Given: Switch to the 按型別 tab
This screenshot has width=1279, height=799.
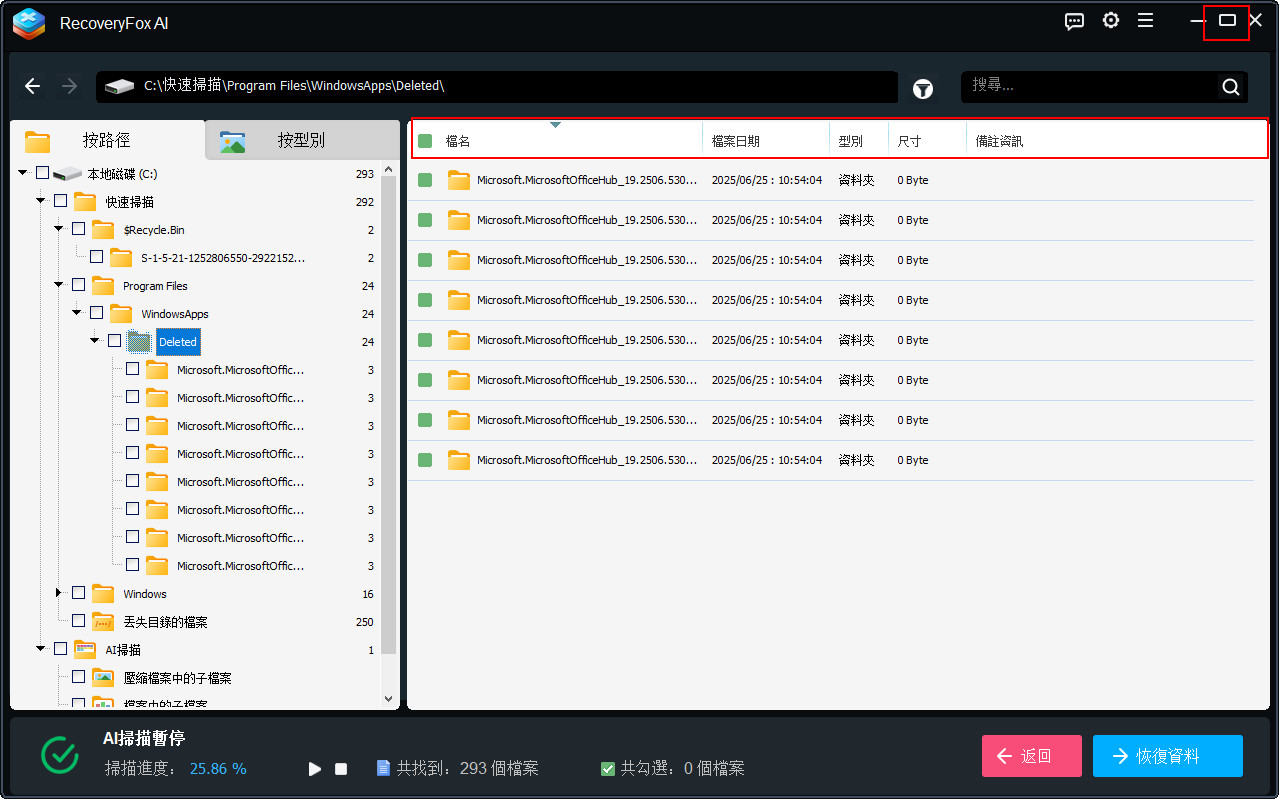Looking at the screenshot, I should [301, 141].
